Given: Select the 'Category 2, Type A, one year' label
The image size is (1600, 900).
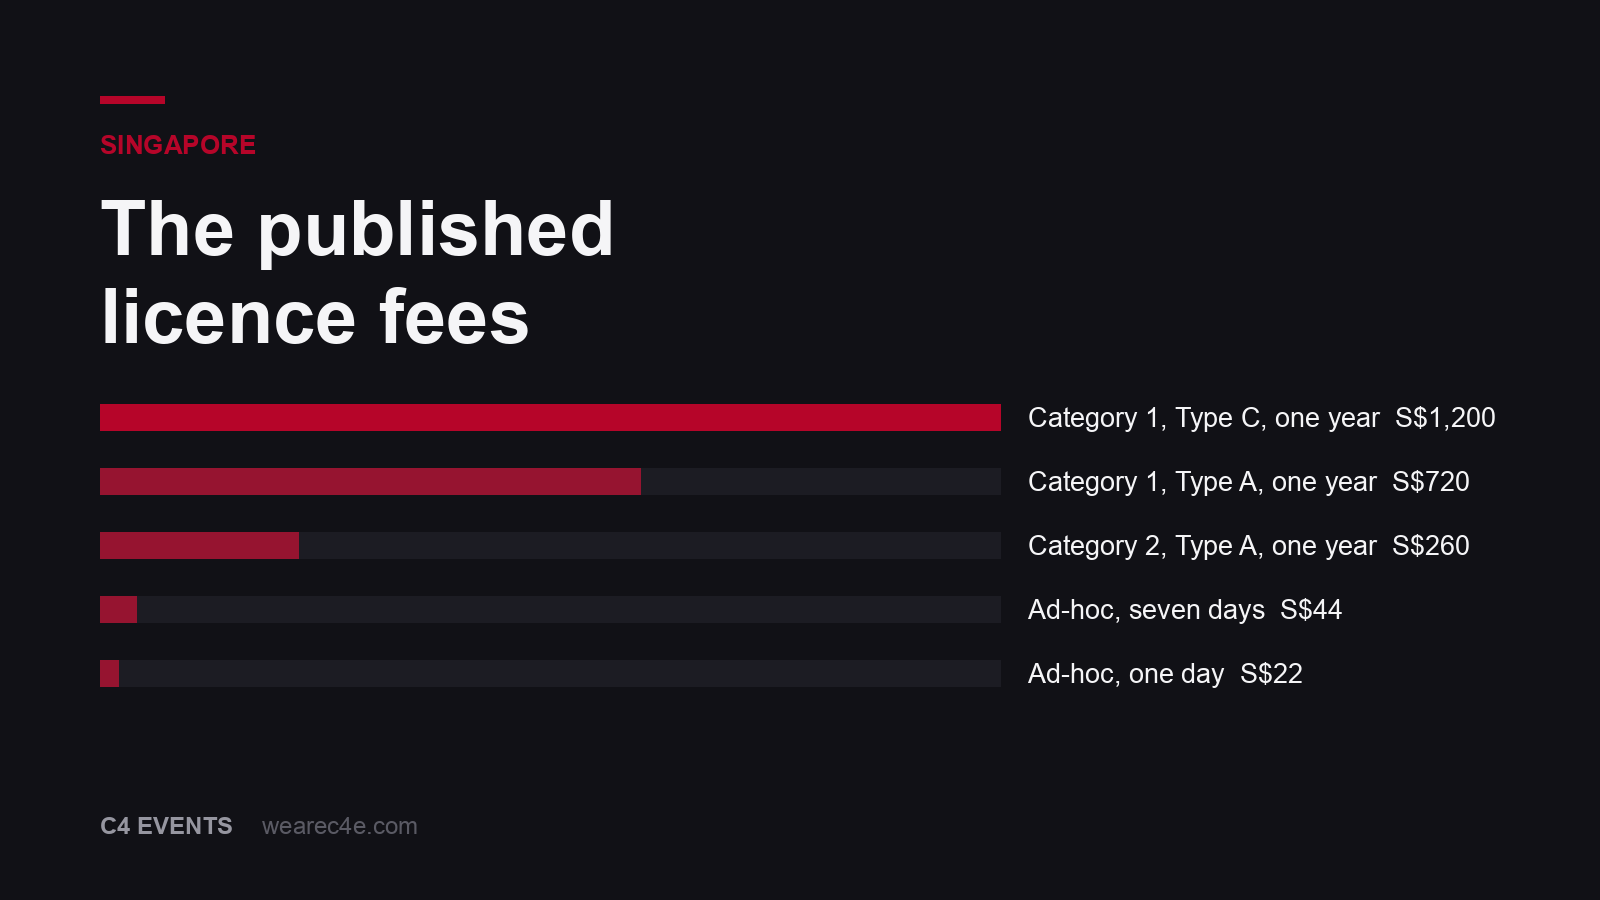Looking at the screenshot, I should (x=1202, y=546).
